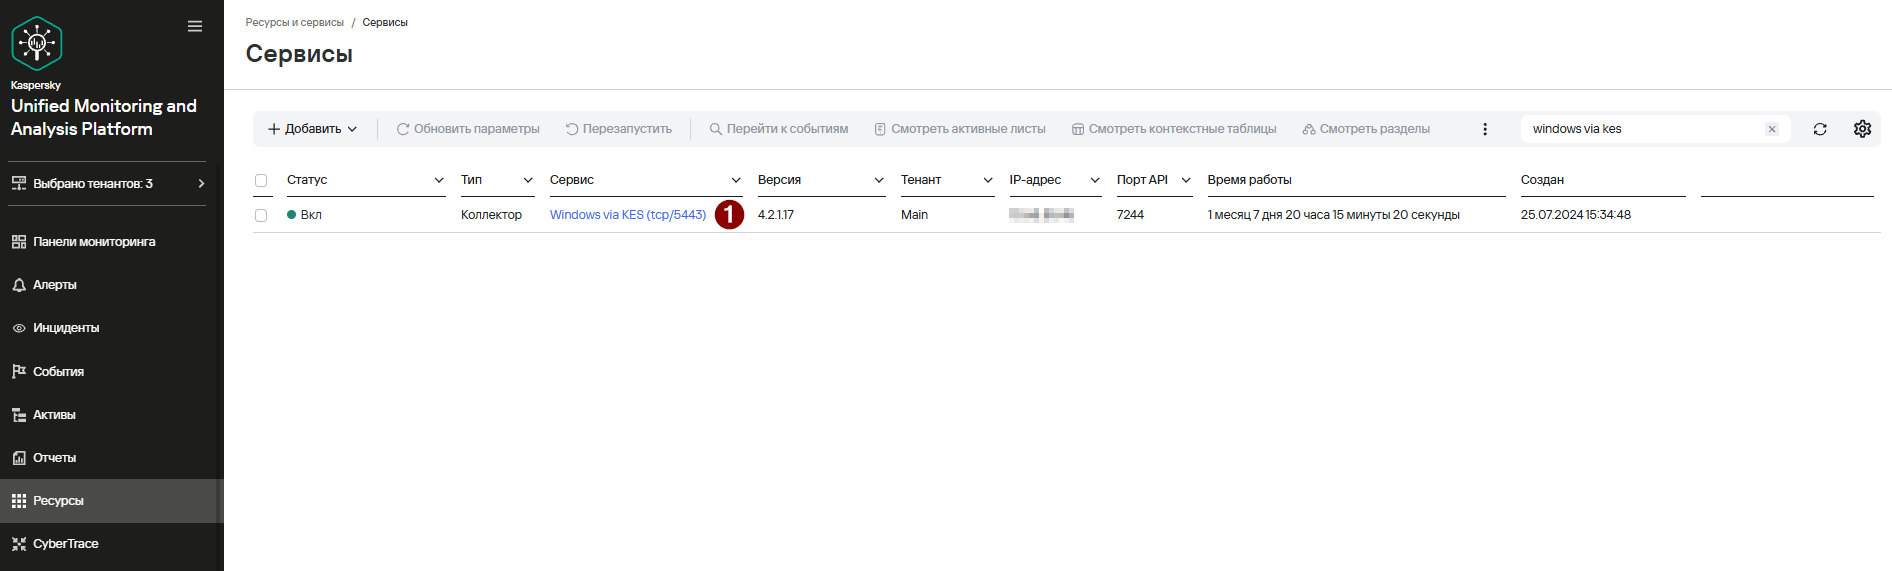Screen dimensions: 1892x571
Task: Open Windows via KES (tcp/5443) service link
Action: click(628, 215)
